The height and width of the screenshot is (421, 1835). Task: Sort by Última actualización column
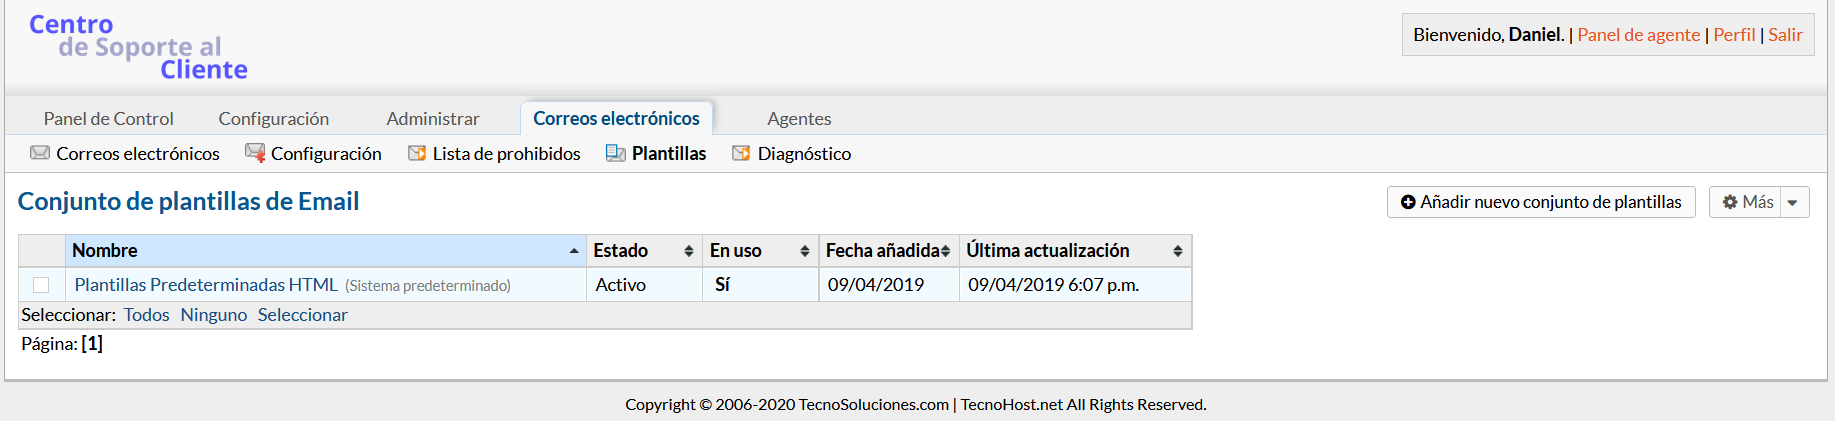click(1074, 251)
